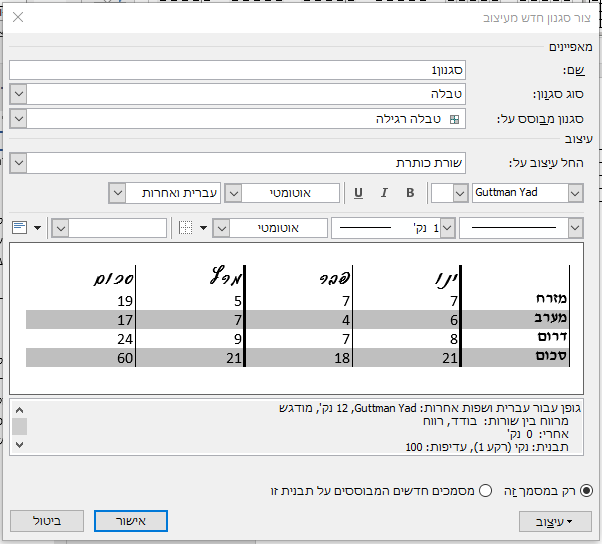Screen dimensions: 602x544
Task: Select 'מסמכים חדשים המבוססים על תבנית זו' option
Action: tap(485, 491)
